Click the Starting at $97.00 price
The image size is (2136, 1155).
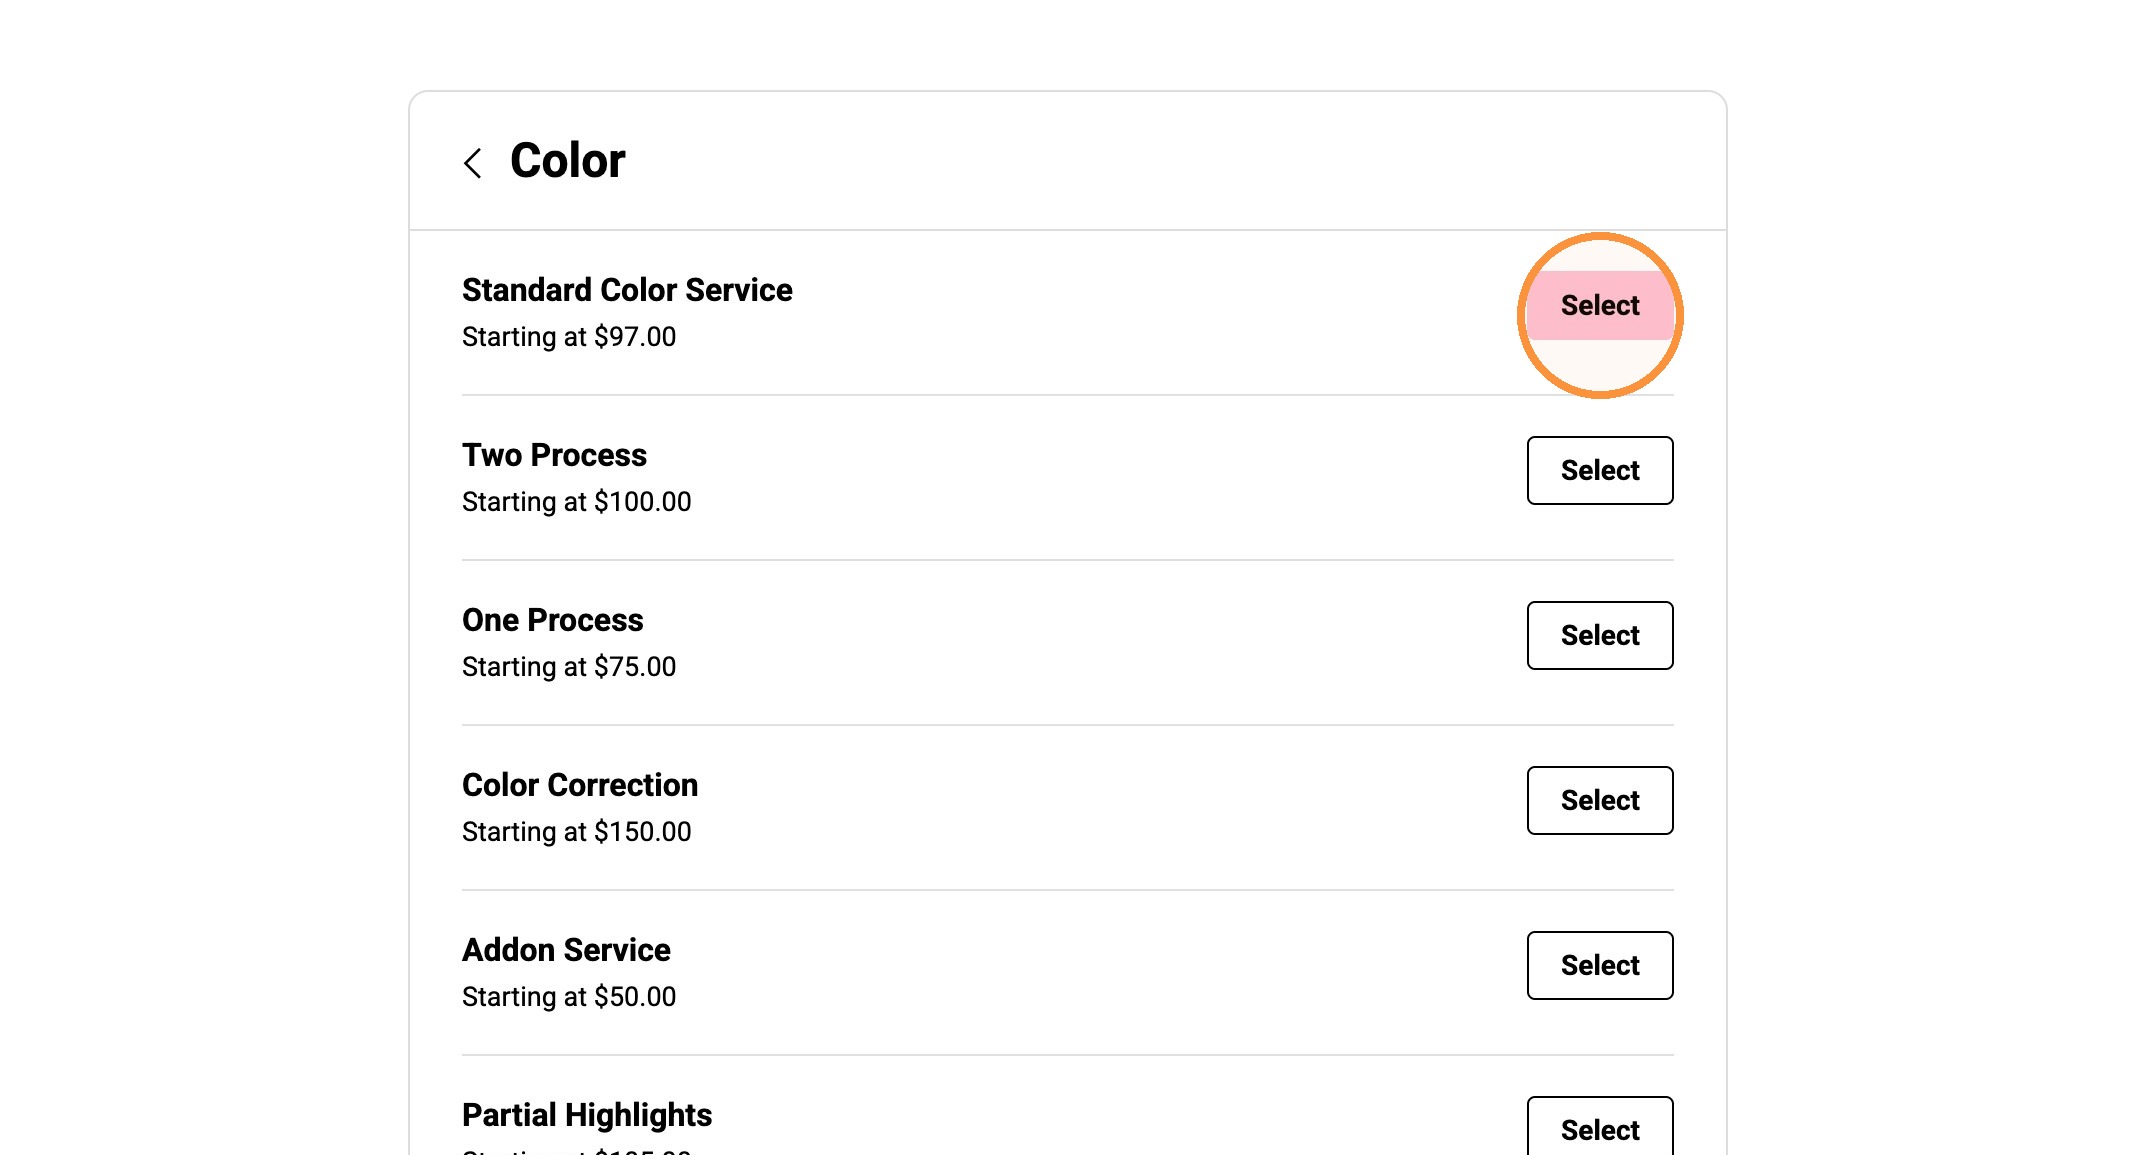click(x=569, y=337)
